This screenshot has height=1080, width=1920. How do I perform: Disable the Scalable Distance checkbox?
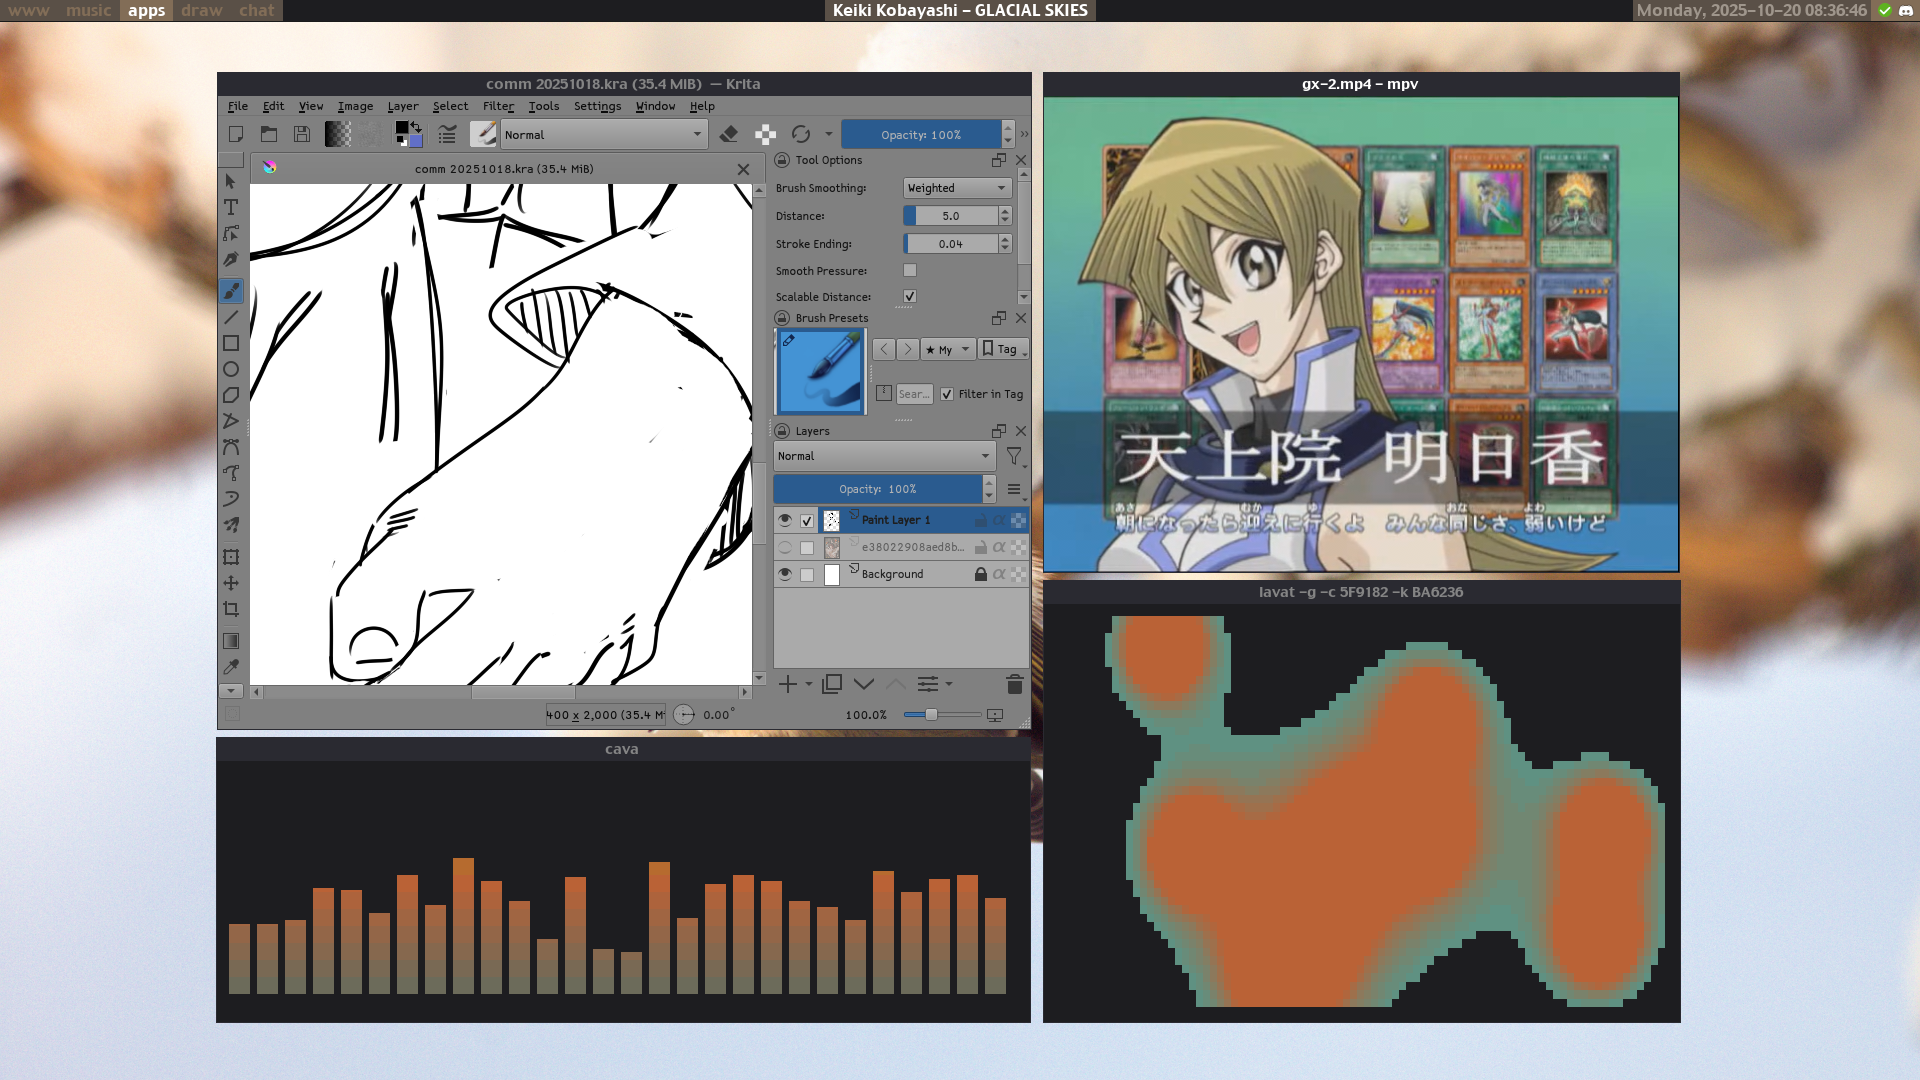click(910, 296)
